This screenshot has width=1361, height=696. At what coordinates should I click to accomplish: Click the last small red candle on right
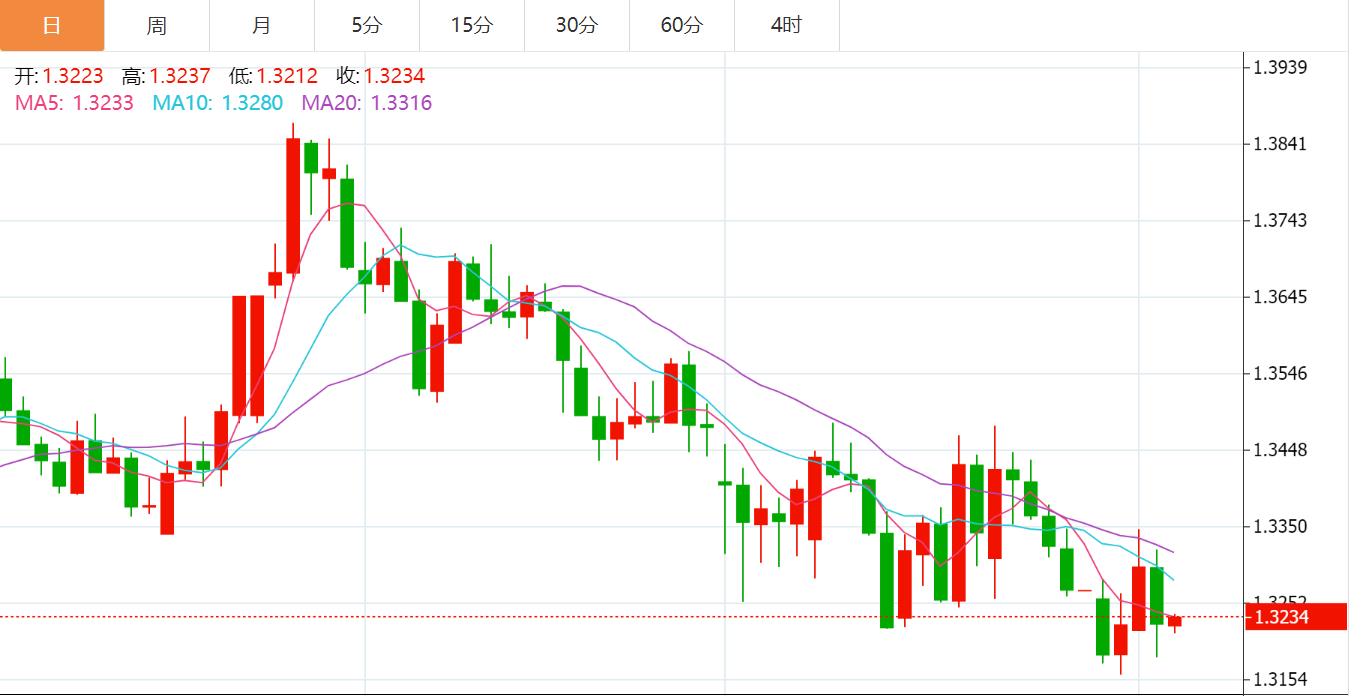[x=1174, y=621]
